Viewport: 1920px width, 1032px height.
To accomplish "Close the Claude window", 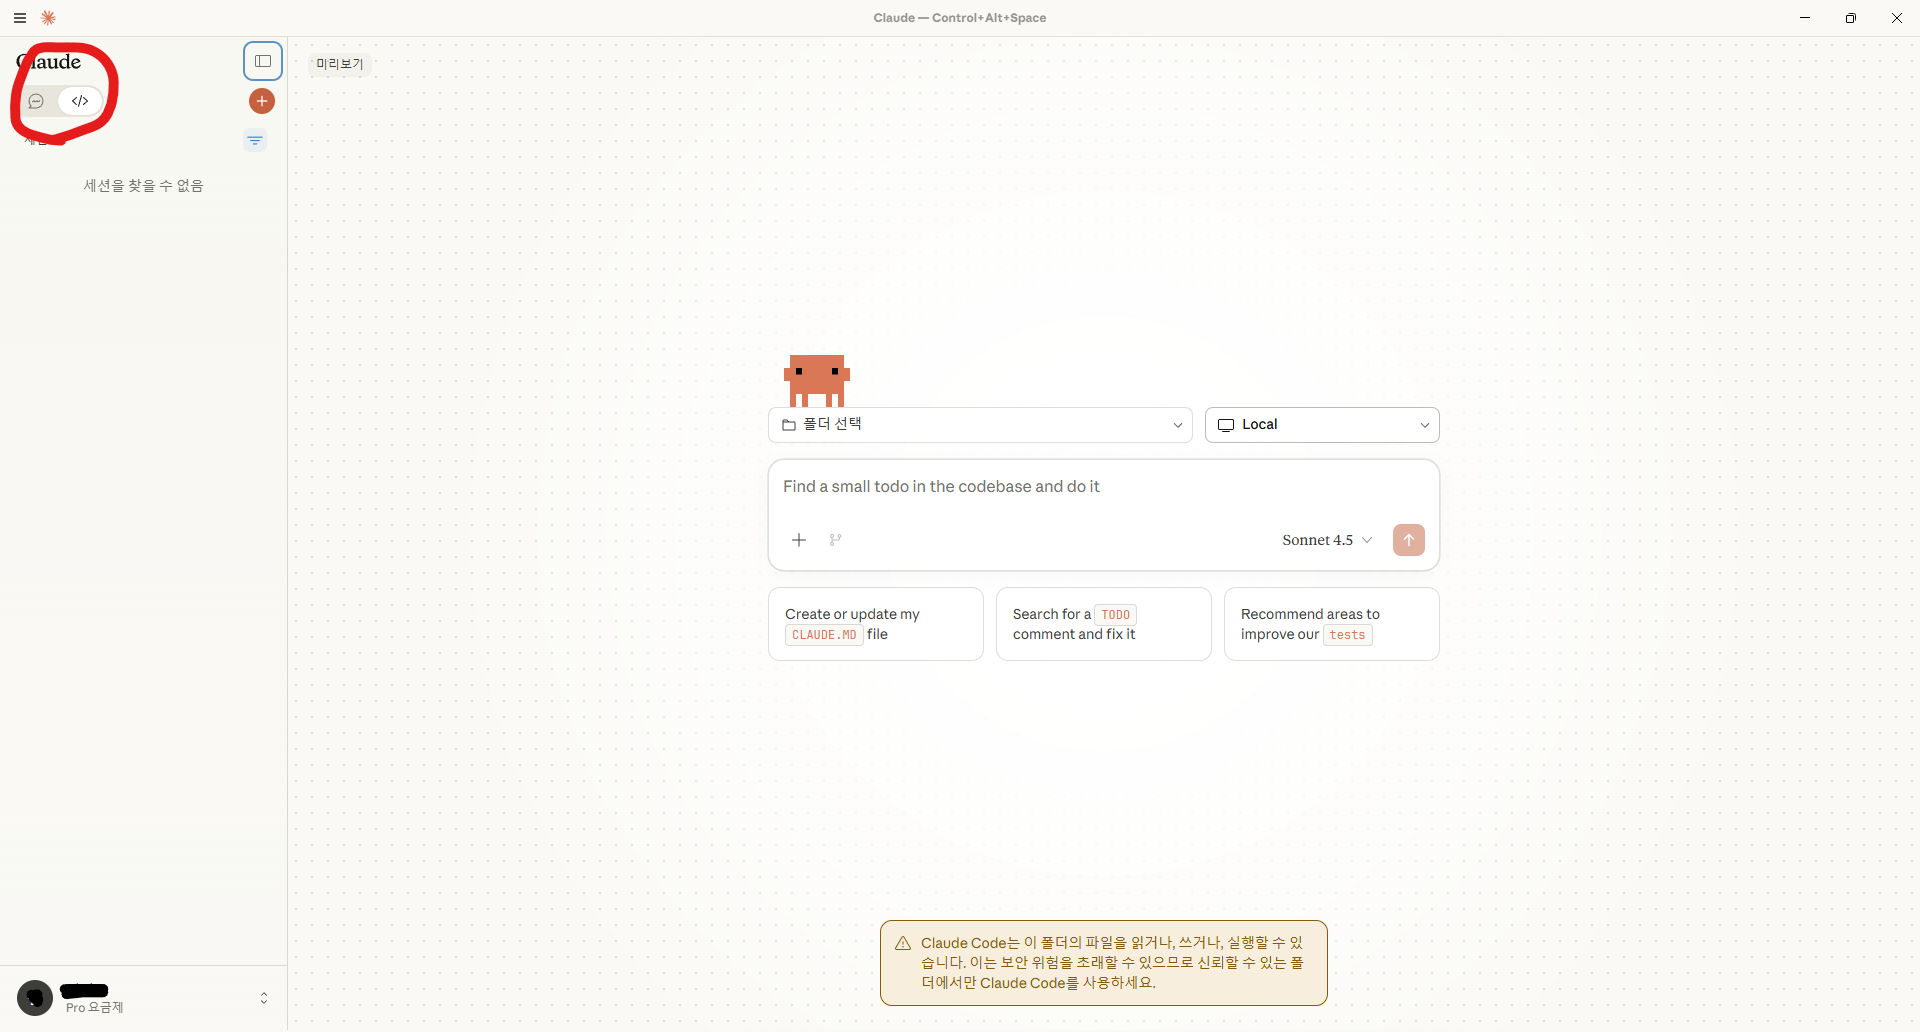I will coord(1897,18).
